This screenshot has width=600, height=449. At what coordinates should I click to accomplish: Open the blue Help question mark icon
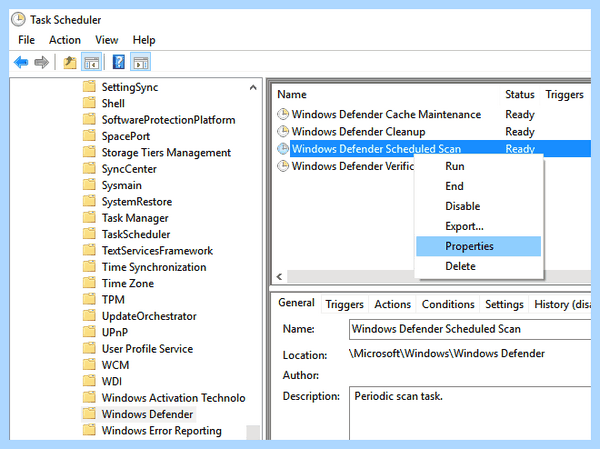pyautogui.click(x=119, y=62)
